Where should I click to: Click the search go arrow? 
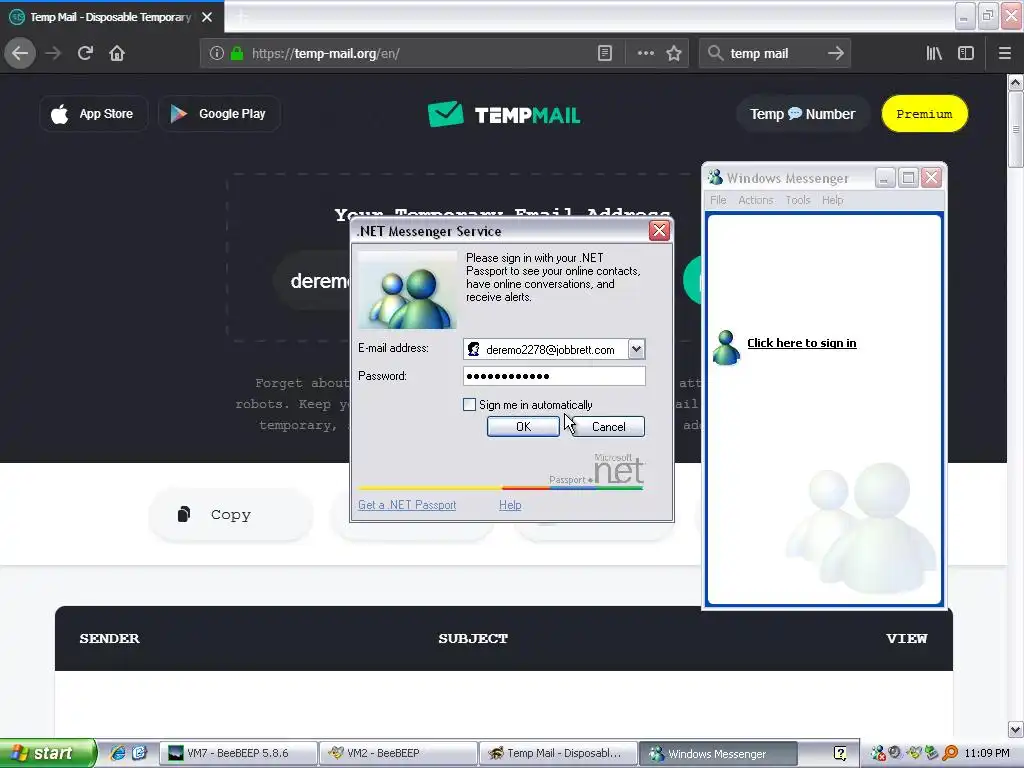pos(835,53)
